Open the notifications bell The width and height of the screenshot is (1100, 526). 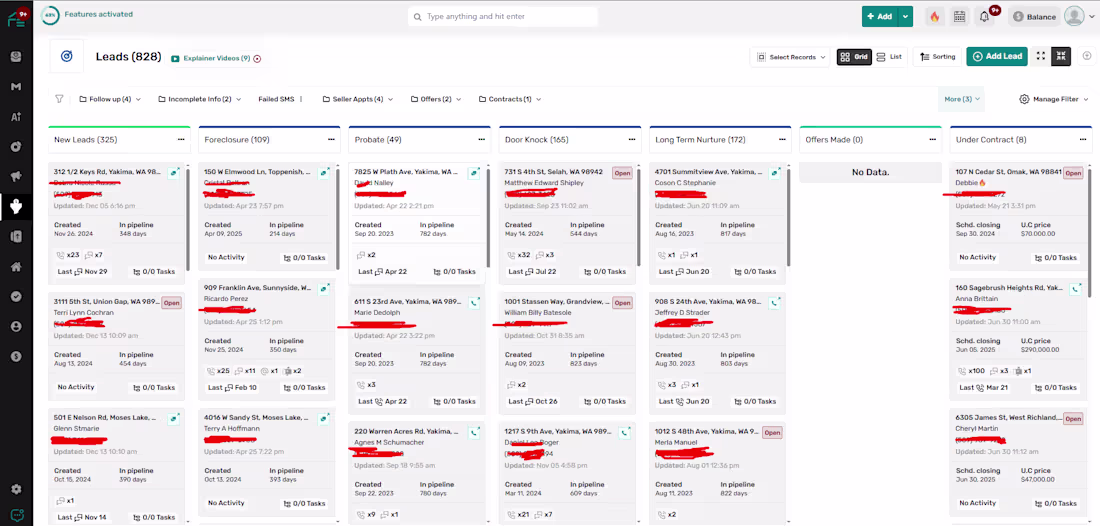point(984,17)
